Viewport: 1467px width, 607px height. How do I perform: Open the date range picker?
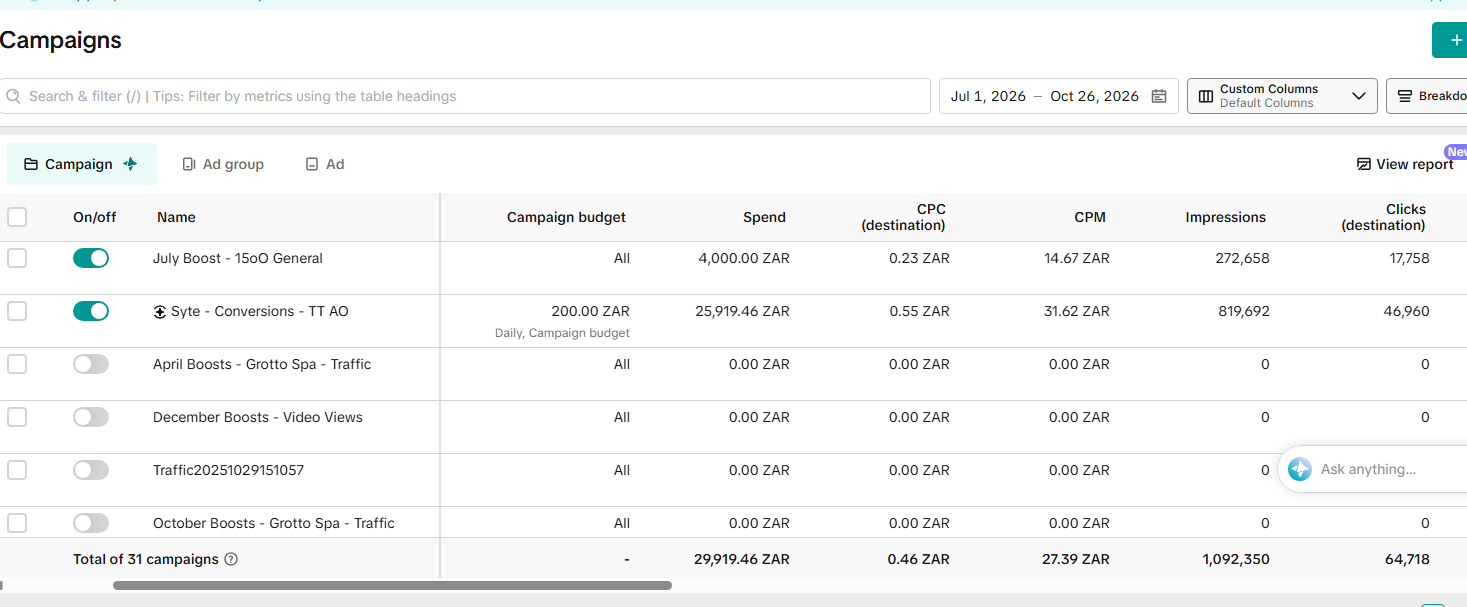[x=1058, y=96]
